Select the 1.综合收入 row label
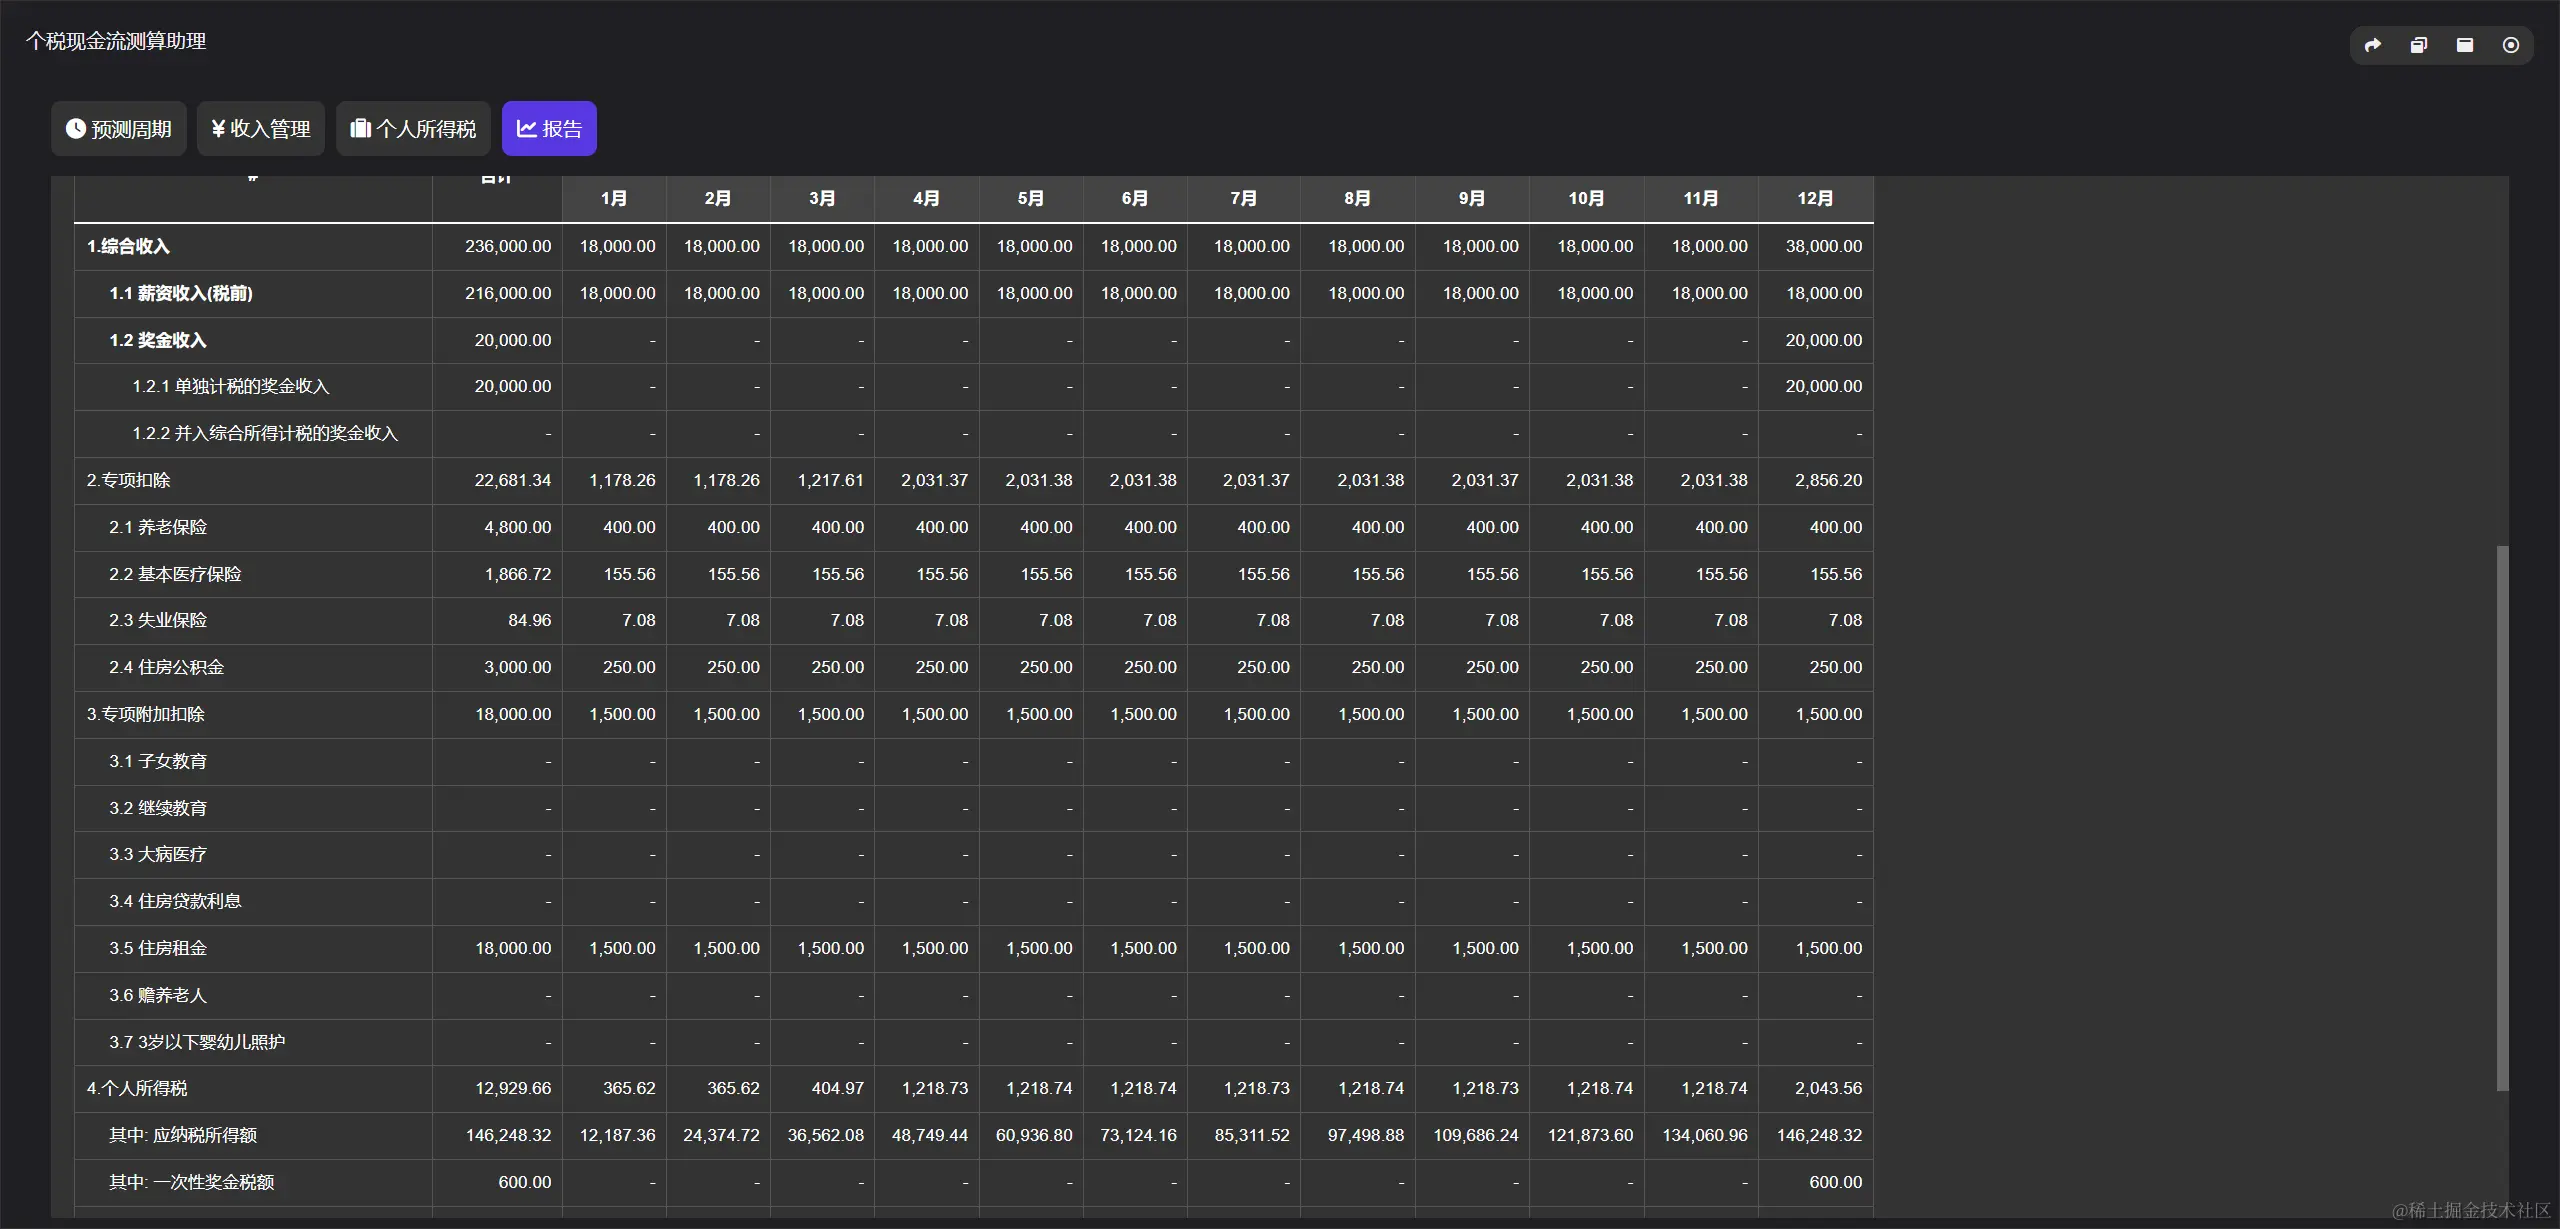 click(x=128, y=246)
